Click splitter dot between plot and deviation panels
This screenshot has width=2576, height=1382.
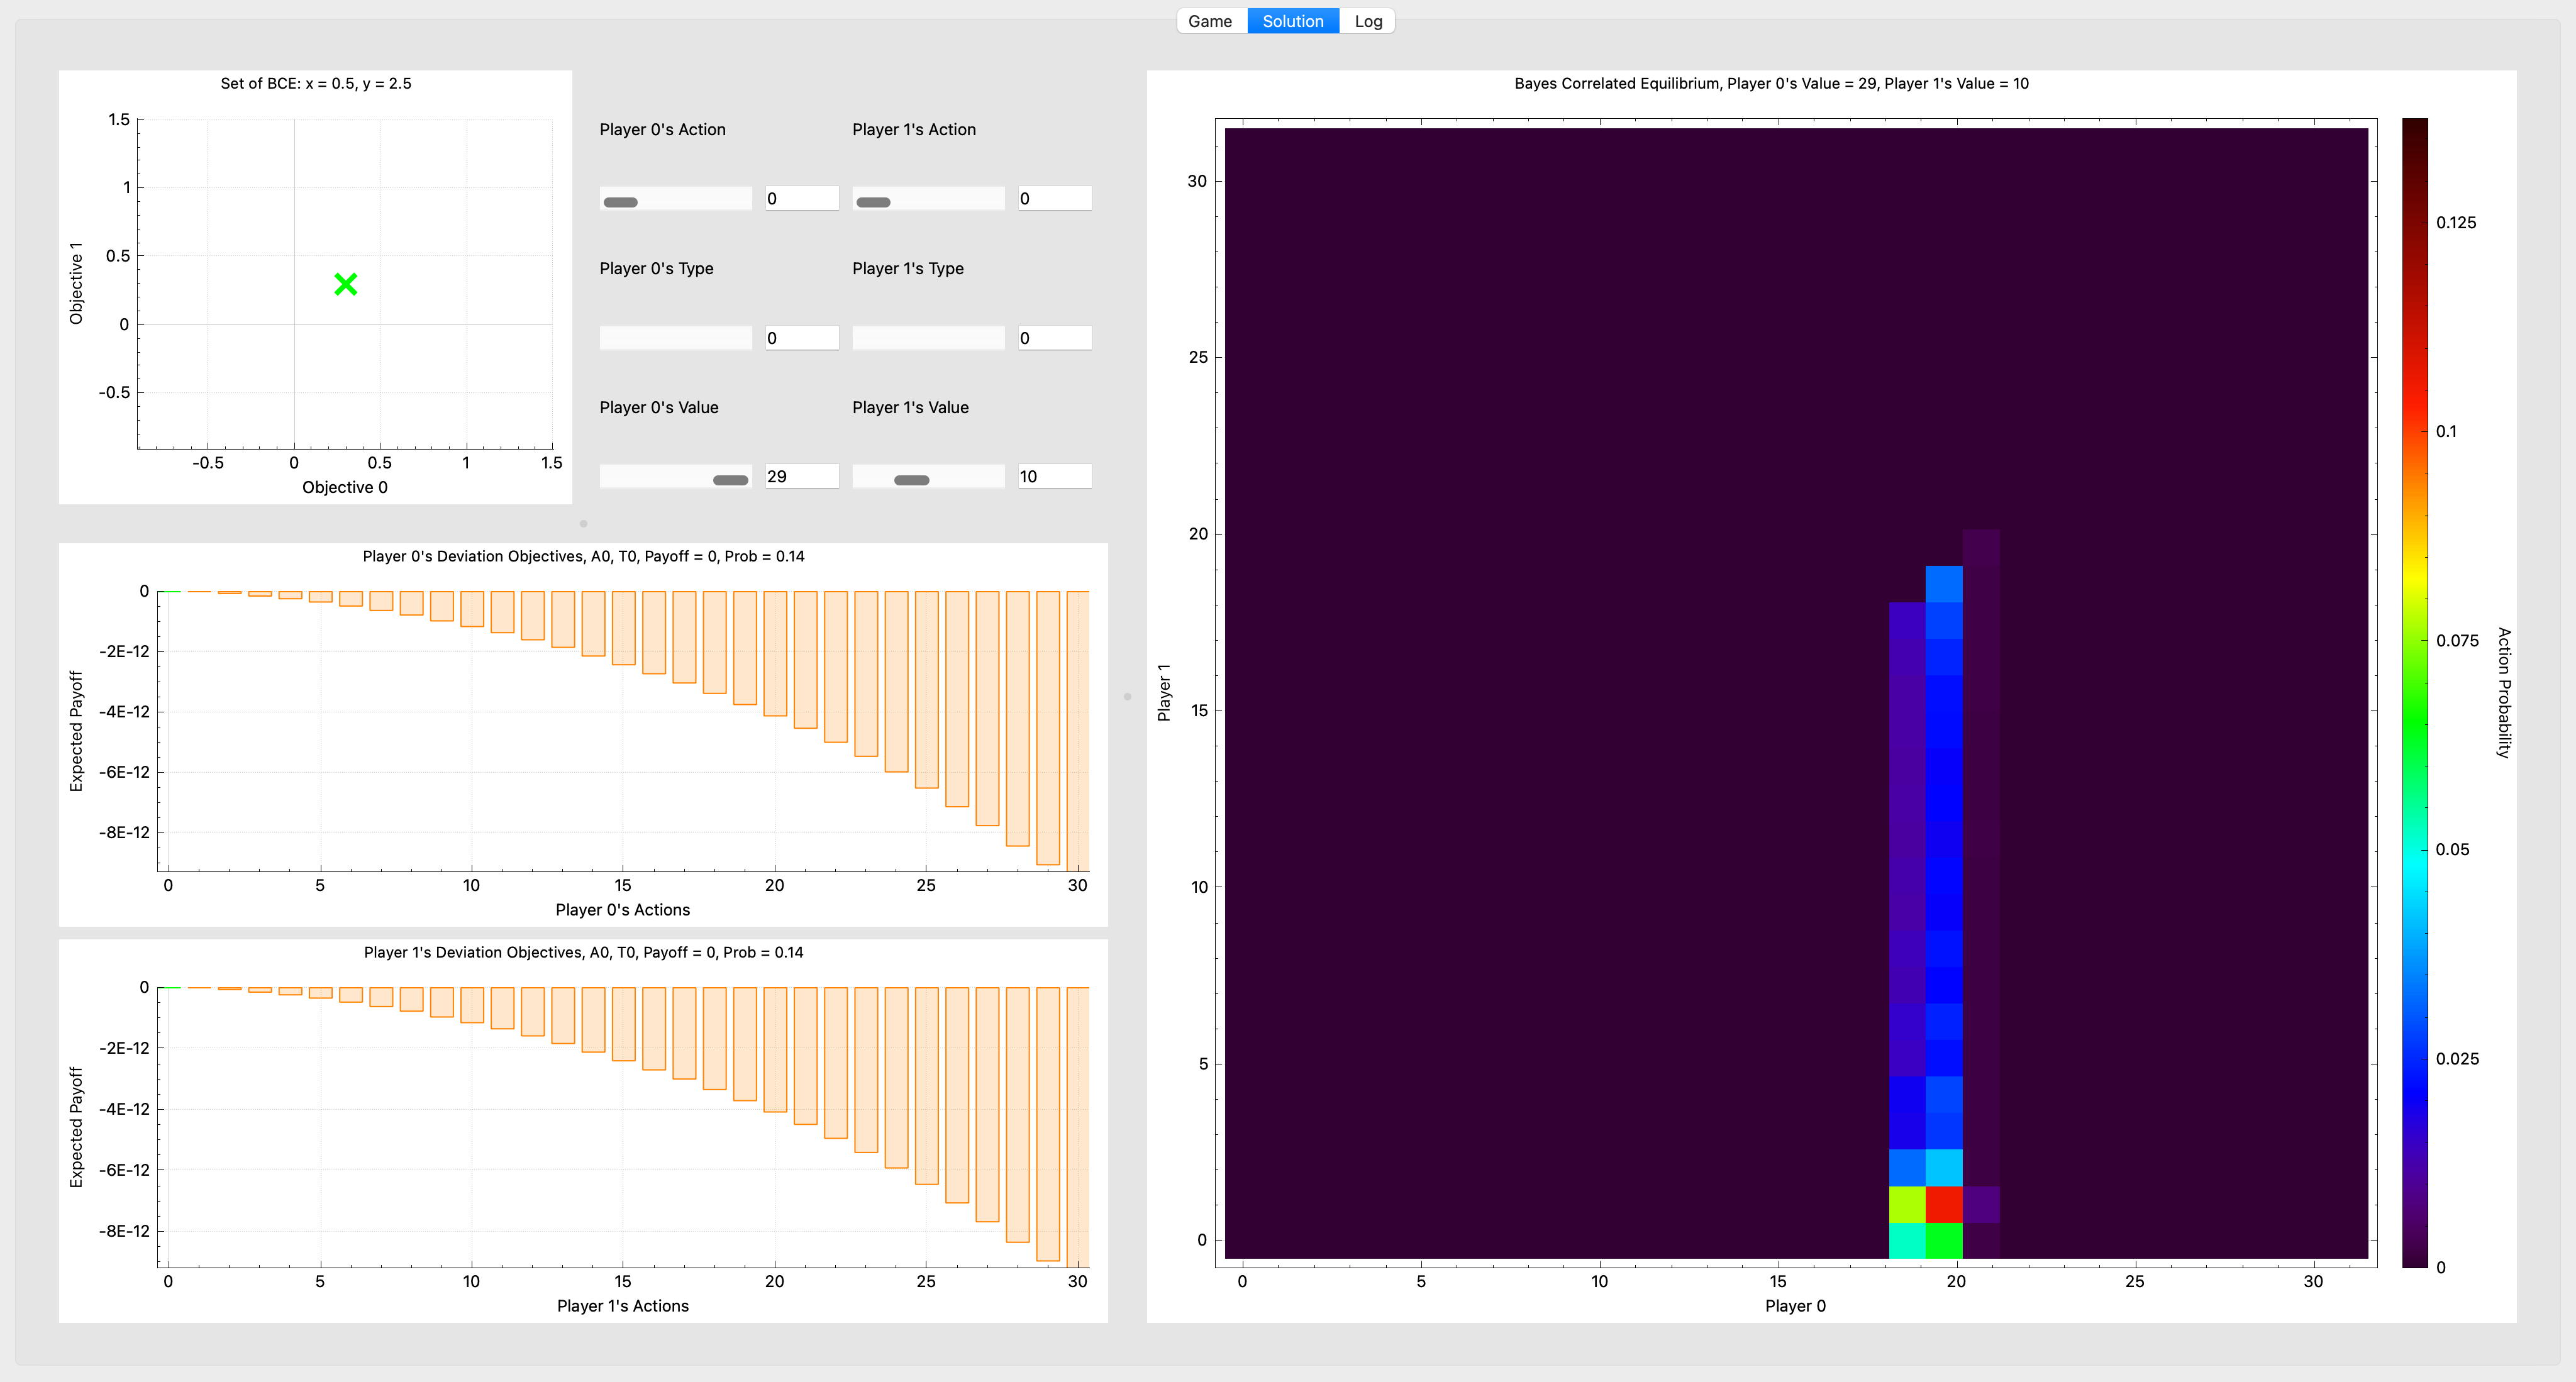tap(583, 523)
